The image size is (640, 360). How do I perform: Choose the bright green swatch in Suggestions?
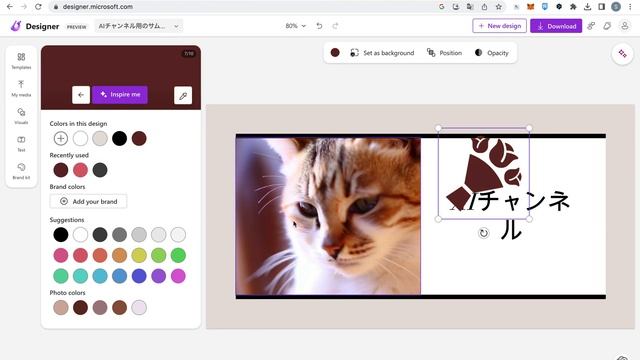178,255
